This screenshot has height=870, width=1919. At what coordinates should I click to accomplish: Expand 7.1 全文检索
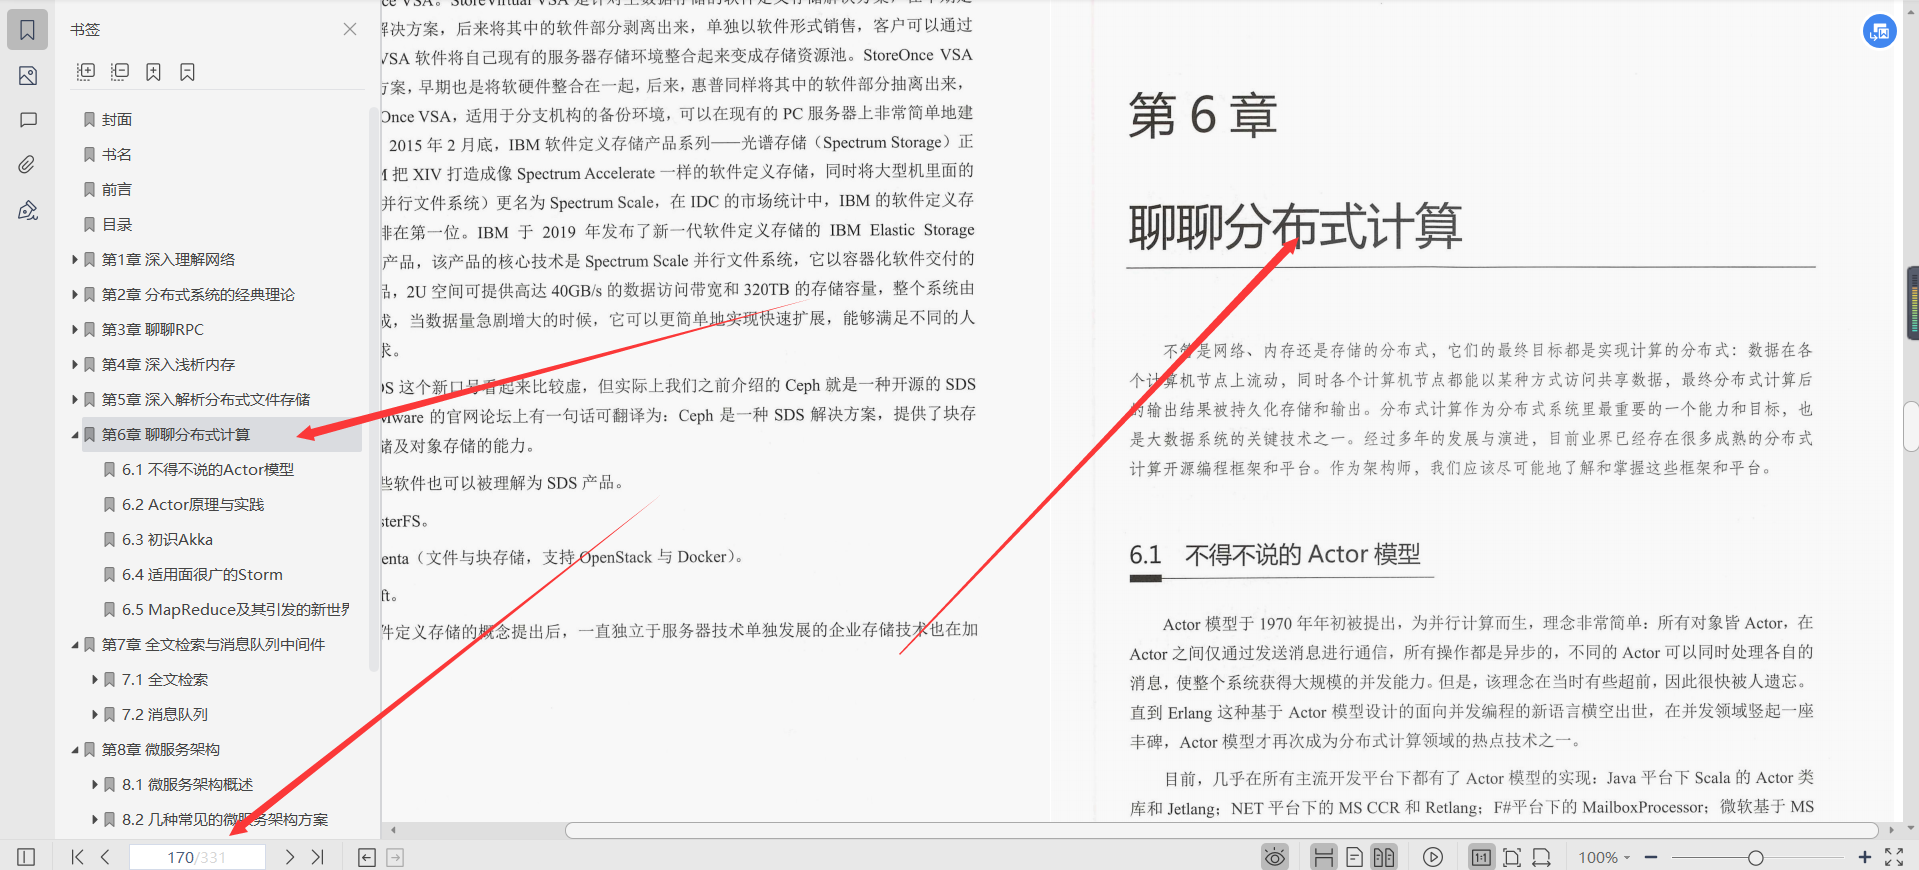pyautogui.click(x=95, y=679)
